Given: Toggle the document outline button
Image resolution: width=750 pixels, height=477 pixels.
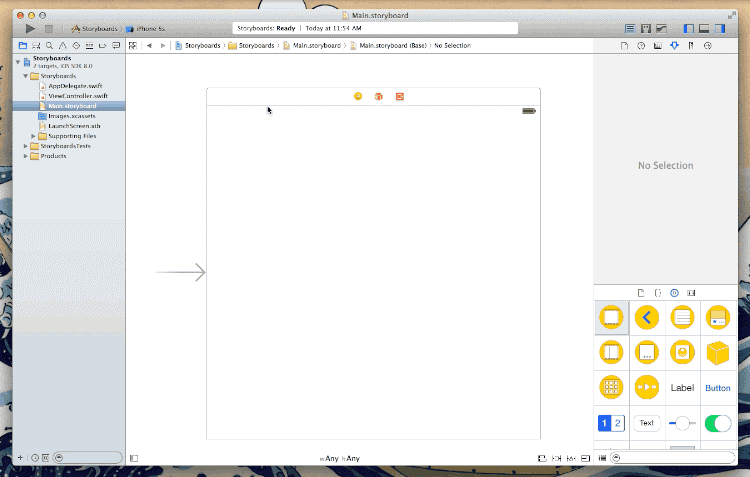Looking at the screenshot, I should point(134,458).
